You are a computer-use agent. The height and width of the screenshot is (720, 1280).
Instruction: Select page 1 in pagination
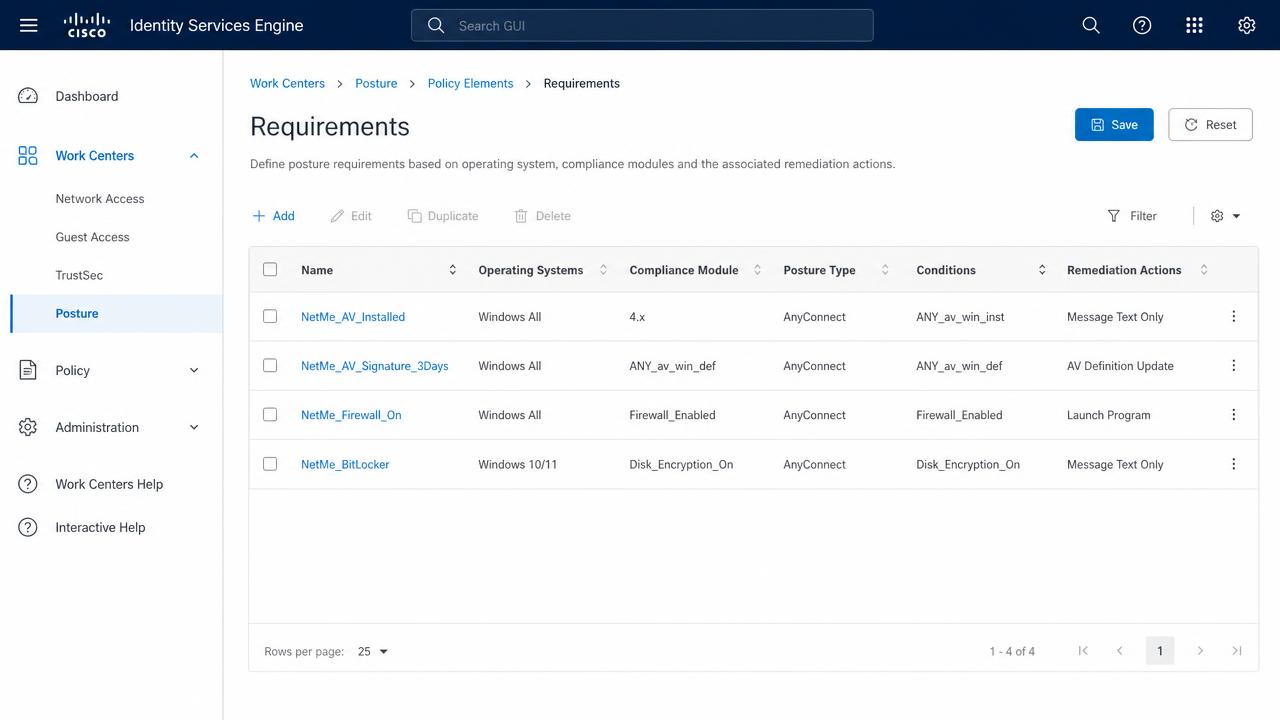pos(1160,651)
